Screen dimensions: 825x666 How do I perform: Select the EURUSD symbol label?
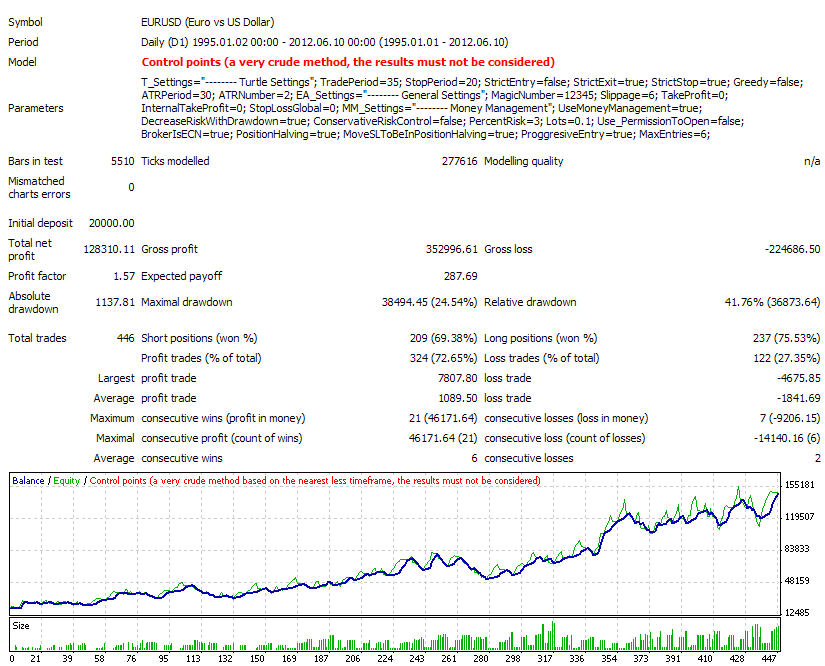tap(163, 21)
